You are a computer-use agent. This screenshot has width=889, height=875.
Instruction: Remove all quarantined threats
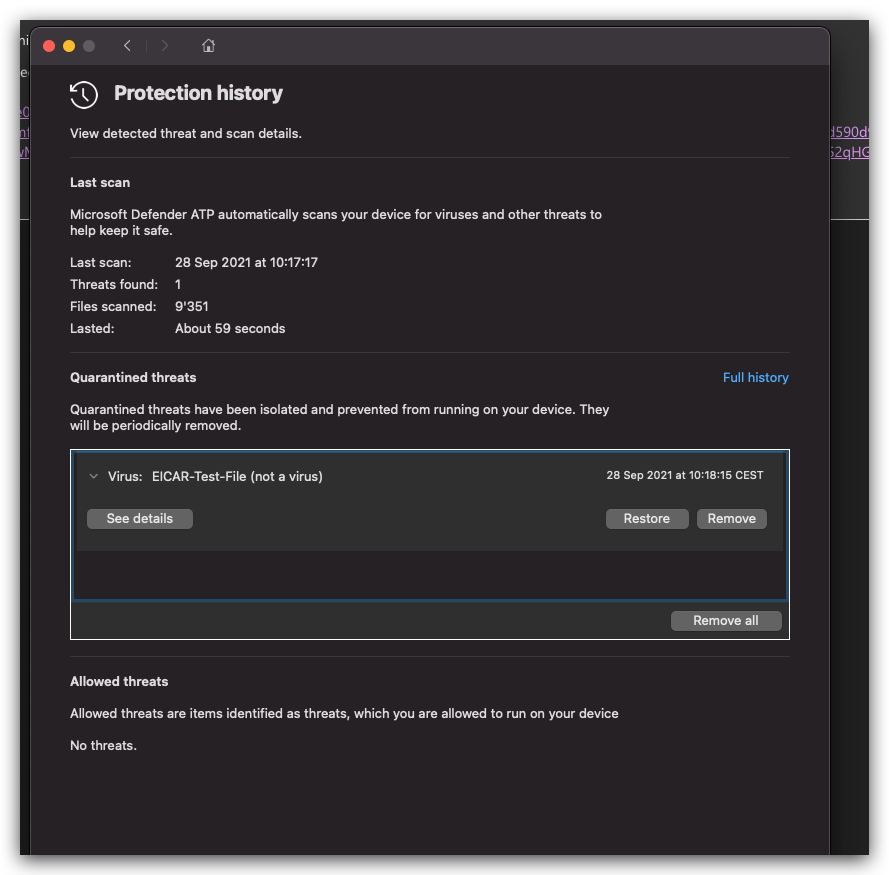pos(726,621)
